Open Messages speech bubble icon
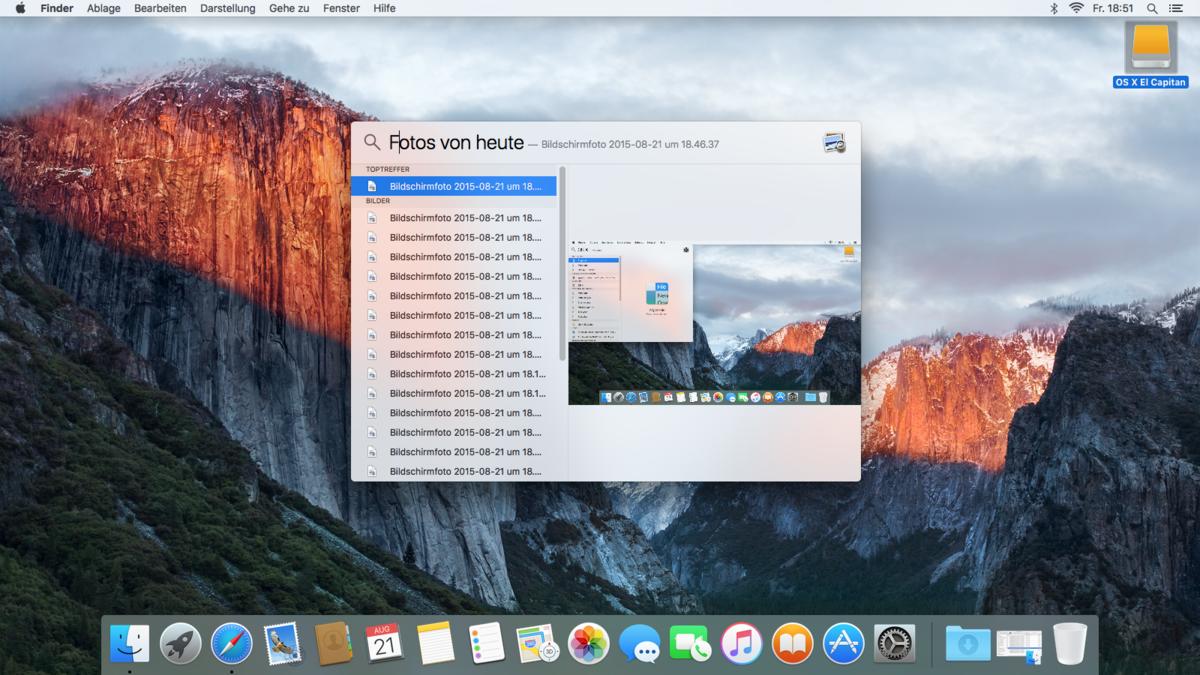Viewport: 1200px width, 675px height. point(640,644)
